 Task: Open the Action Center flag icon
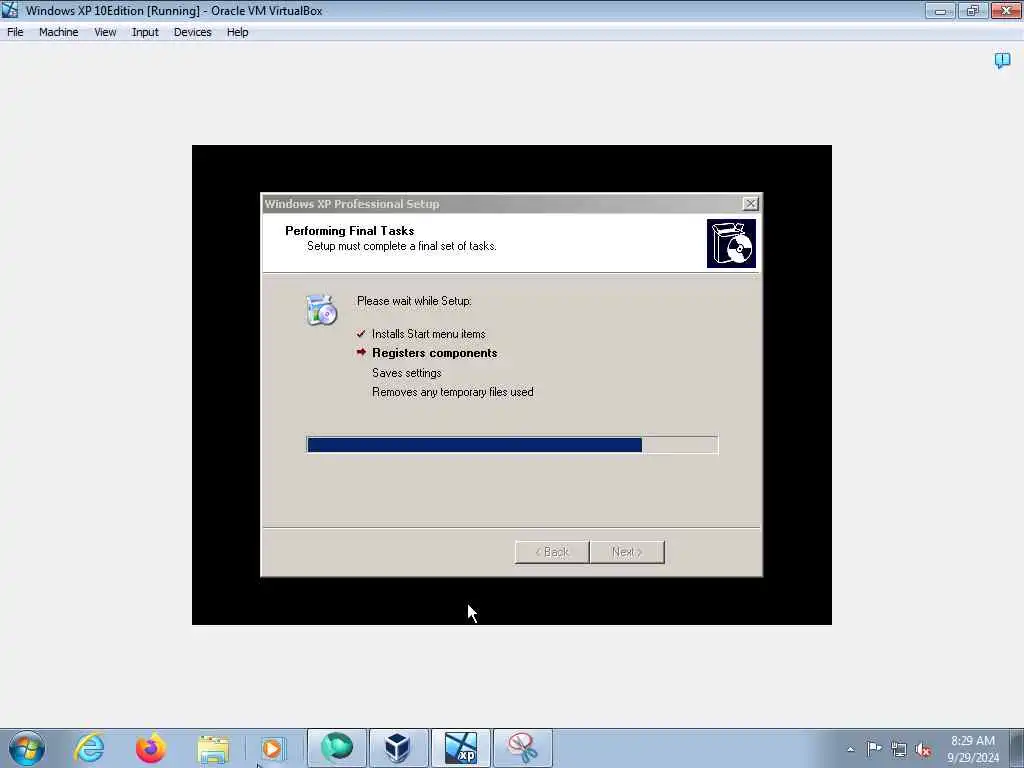873,748
